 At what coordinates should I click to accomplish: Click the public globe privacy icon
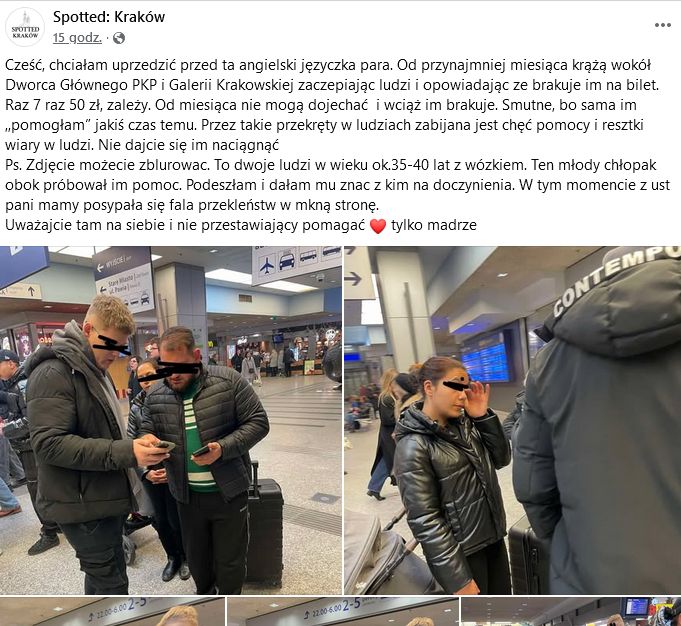pos(119,38)
